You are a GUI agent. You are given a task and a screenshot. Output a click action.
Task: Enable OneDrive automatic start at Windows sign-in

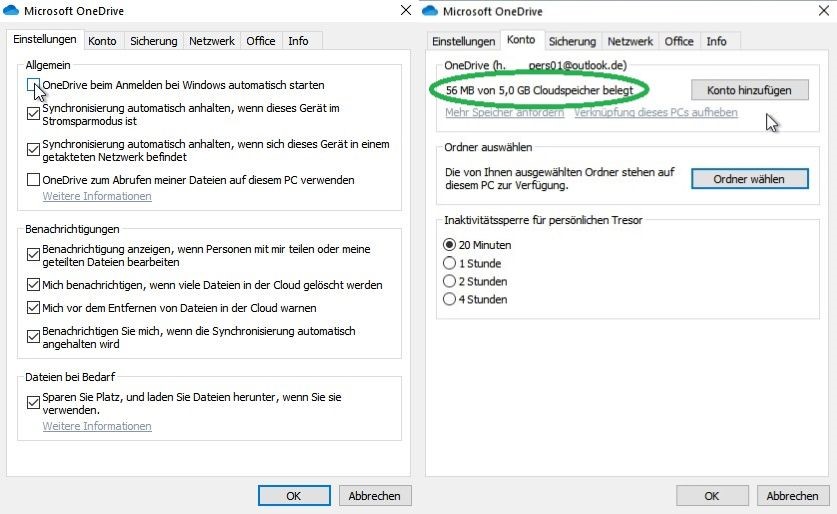33,85
